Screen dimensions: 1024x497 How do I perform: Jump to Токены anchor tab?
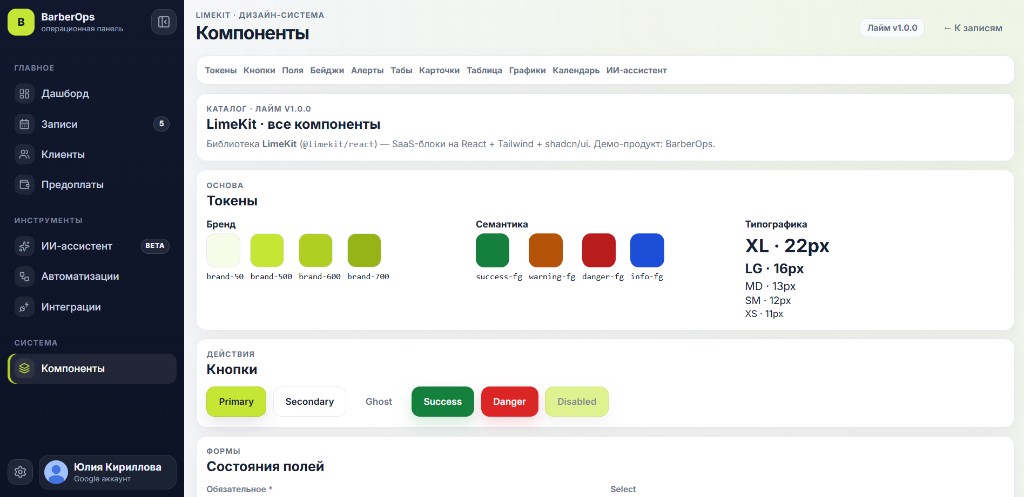click(x=221, y=70)
